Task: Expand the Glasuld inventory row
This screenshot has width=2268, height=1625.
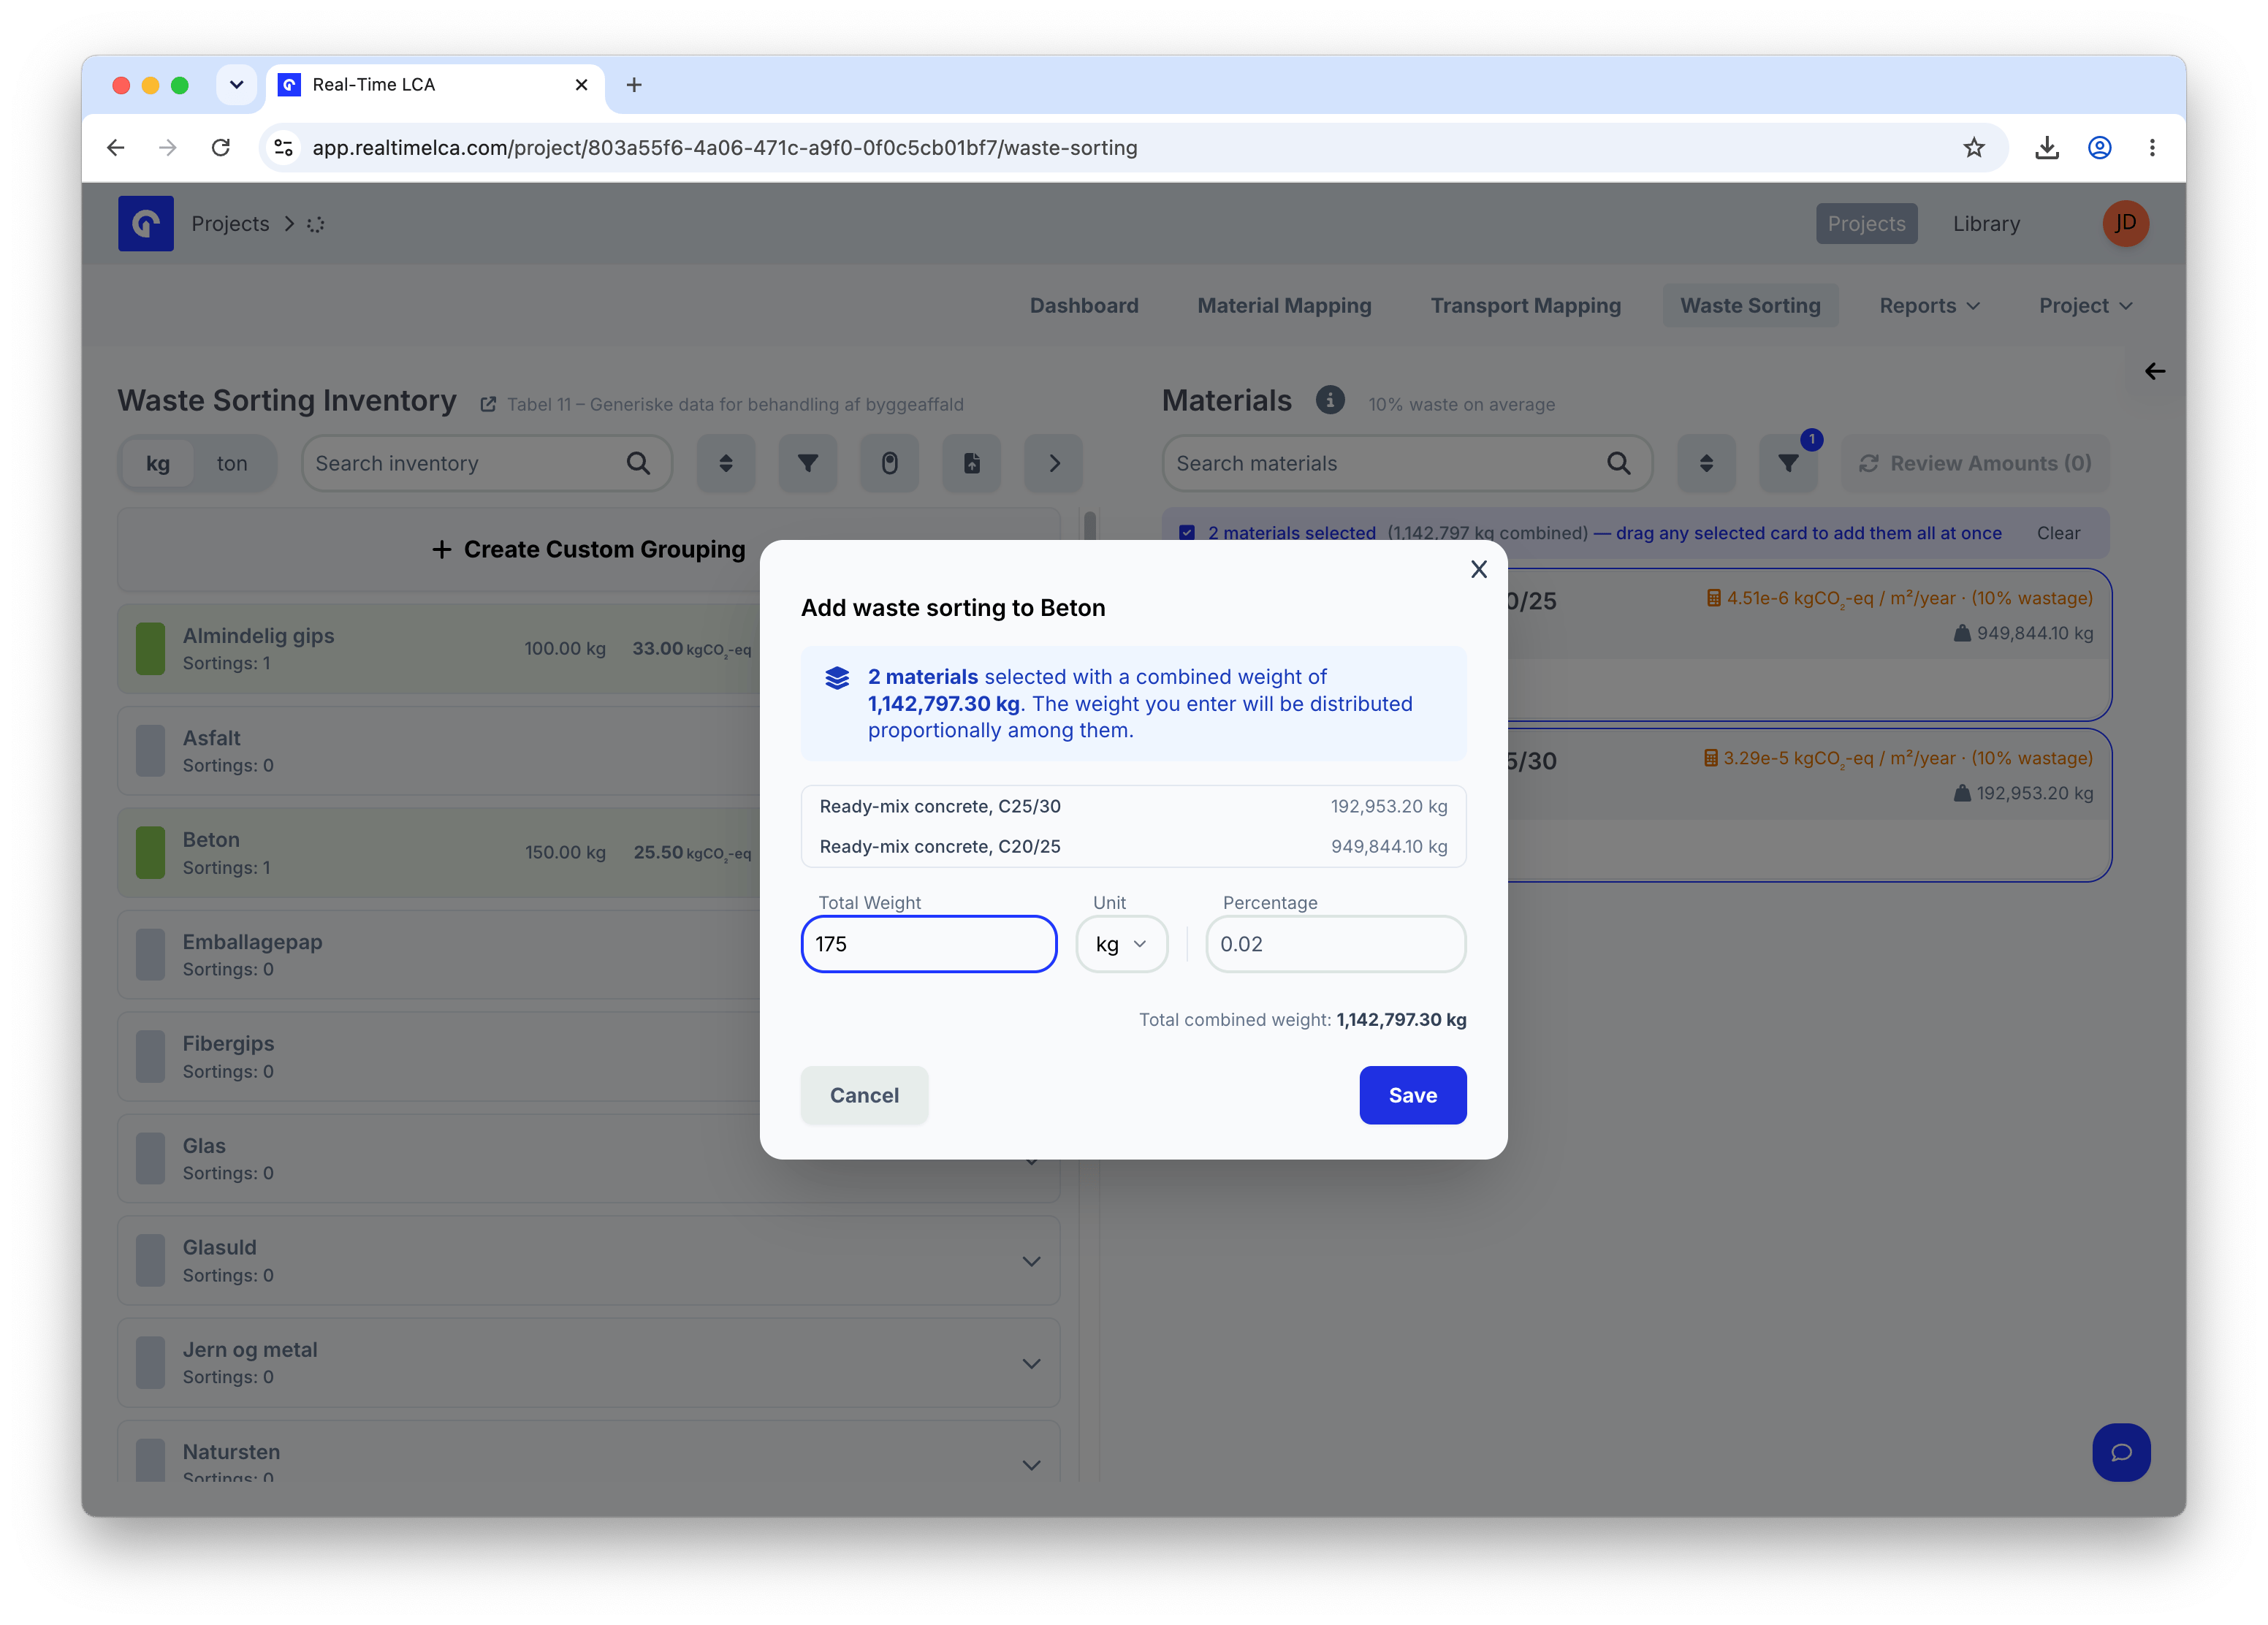Action: (x=1031, y=1261)
